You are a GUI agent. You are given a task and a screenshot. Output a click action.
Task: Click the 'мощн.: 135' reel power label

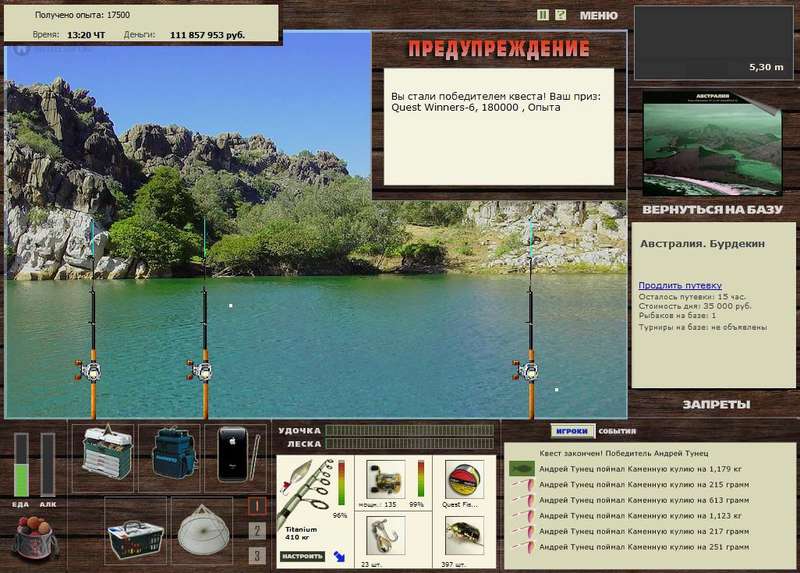coord(377,505)
